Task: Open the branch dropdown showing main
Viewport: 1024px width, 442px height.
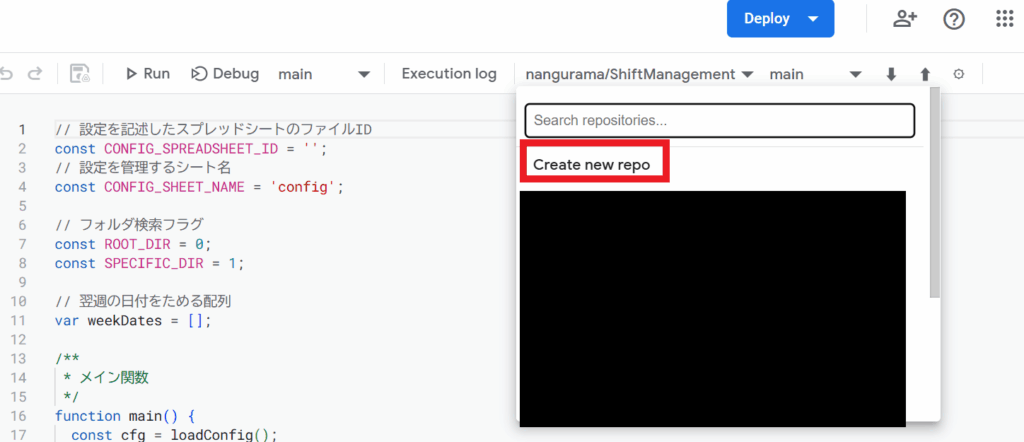Action: 816,74
